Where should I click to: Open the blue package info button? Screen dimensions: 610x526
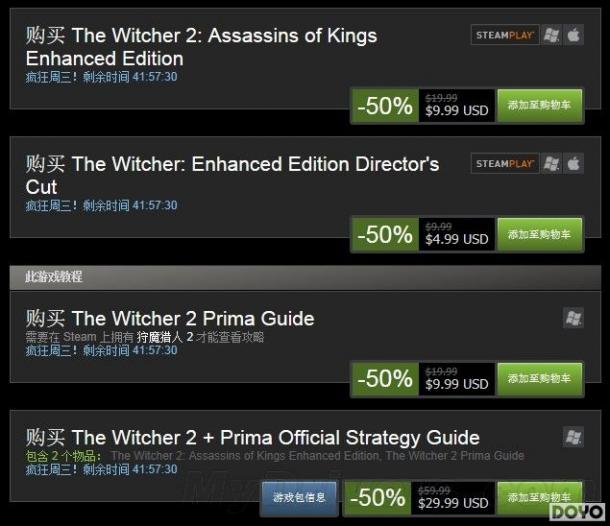(299, 498)
